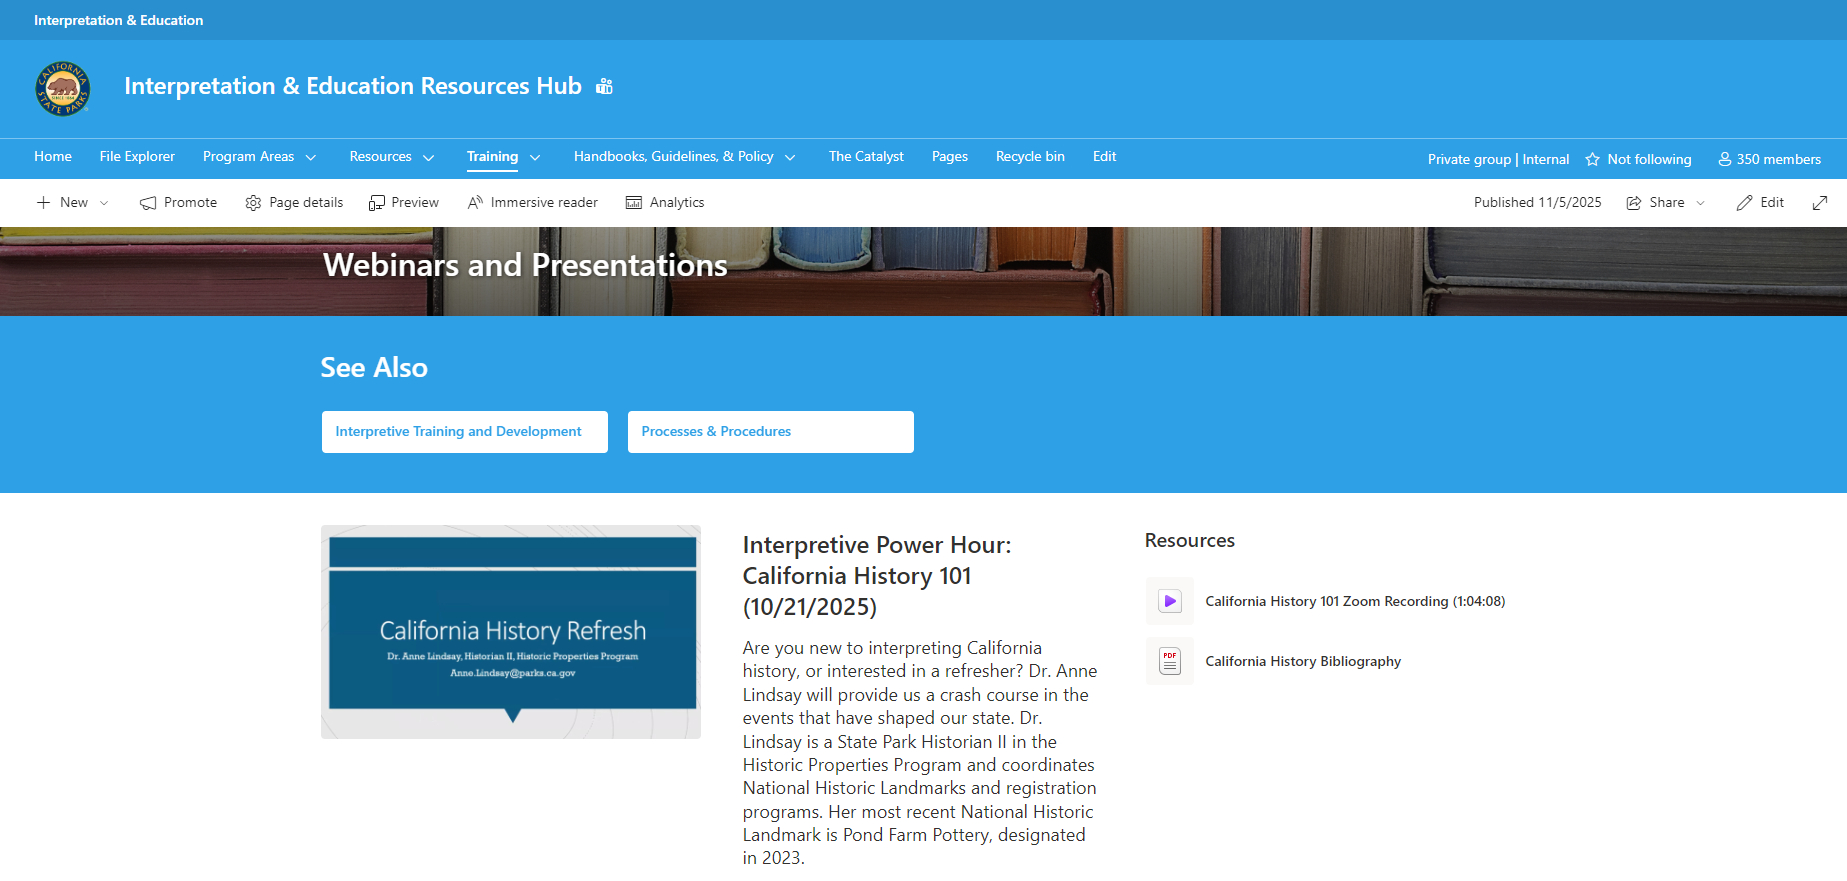Click the California History Refresh thumbnail
This screenshot has height=881, width=1847.
point(511,632)
